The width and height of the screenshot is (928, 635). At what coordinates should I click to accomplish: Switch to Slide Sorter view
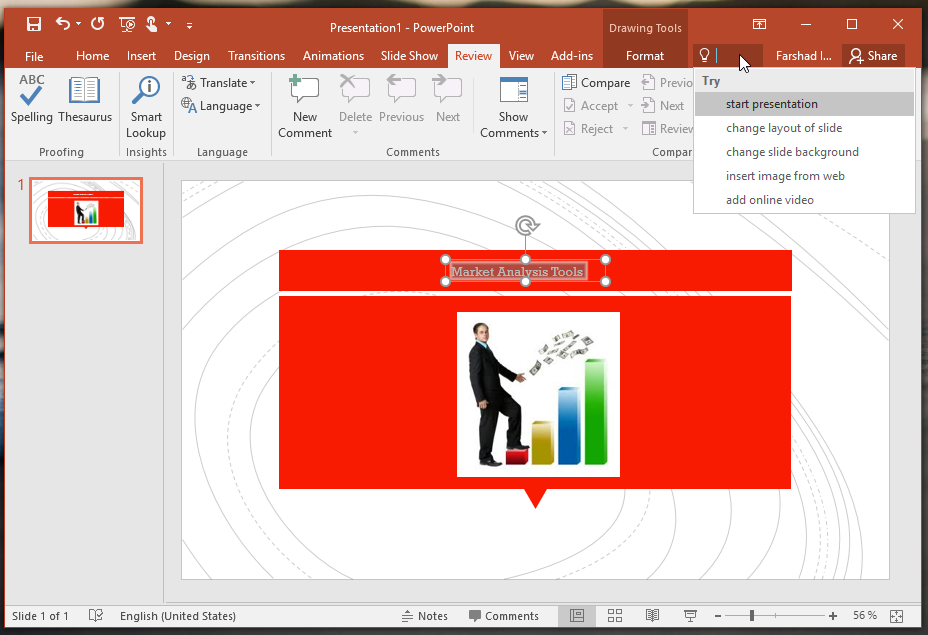pyautogui.click(x=615, y=616)
